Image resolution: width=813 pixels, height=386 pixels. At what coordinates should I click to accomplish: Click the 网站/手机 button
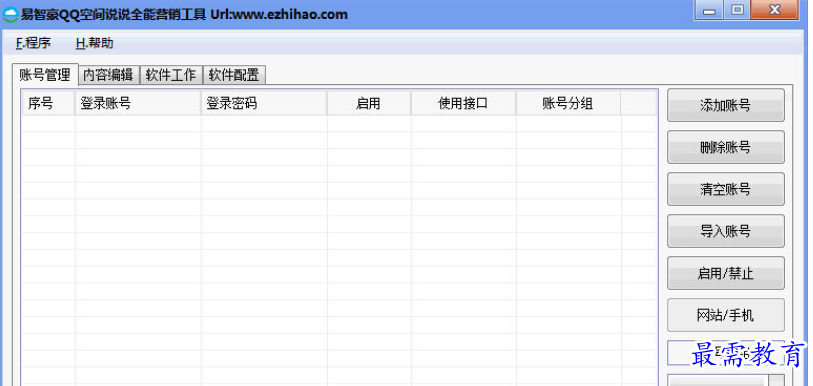[x=725, y=315]
